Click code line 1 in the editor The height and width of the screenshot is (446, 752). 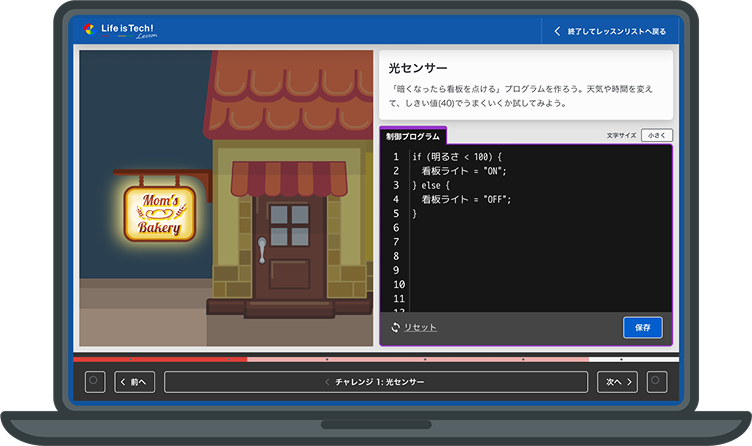[x=460, y=157]
